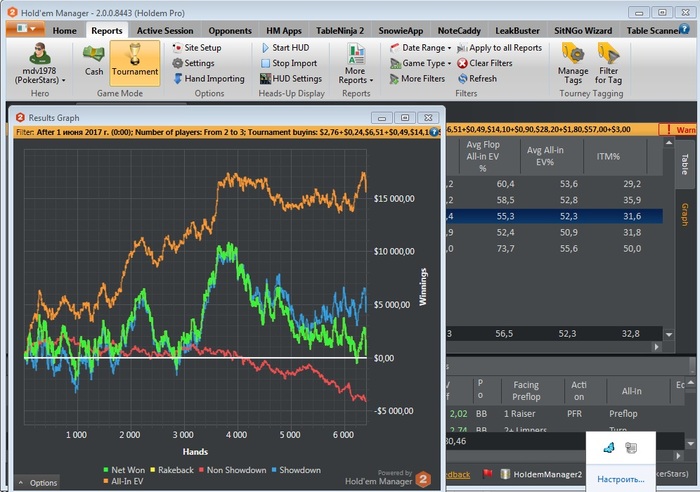Screen dimensions: 700x492
Task: Click the table scroll right arrow
Action: [x=656, y=346]
